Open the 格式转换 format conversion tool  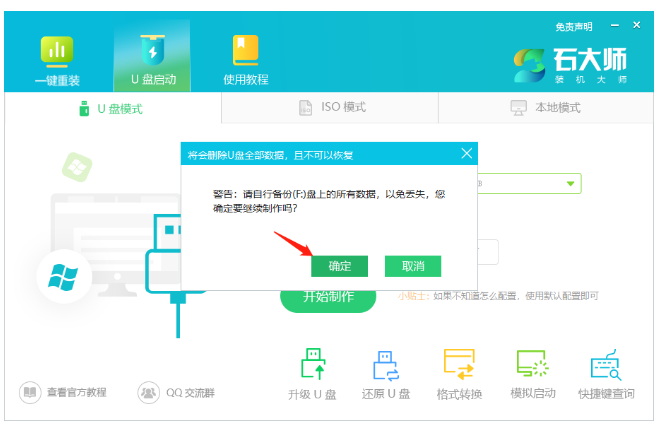point(459,374)
